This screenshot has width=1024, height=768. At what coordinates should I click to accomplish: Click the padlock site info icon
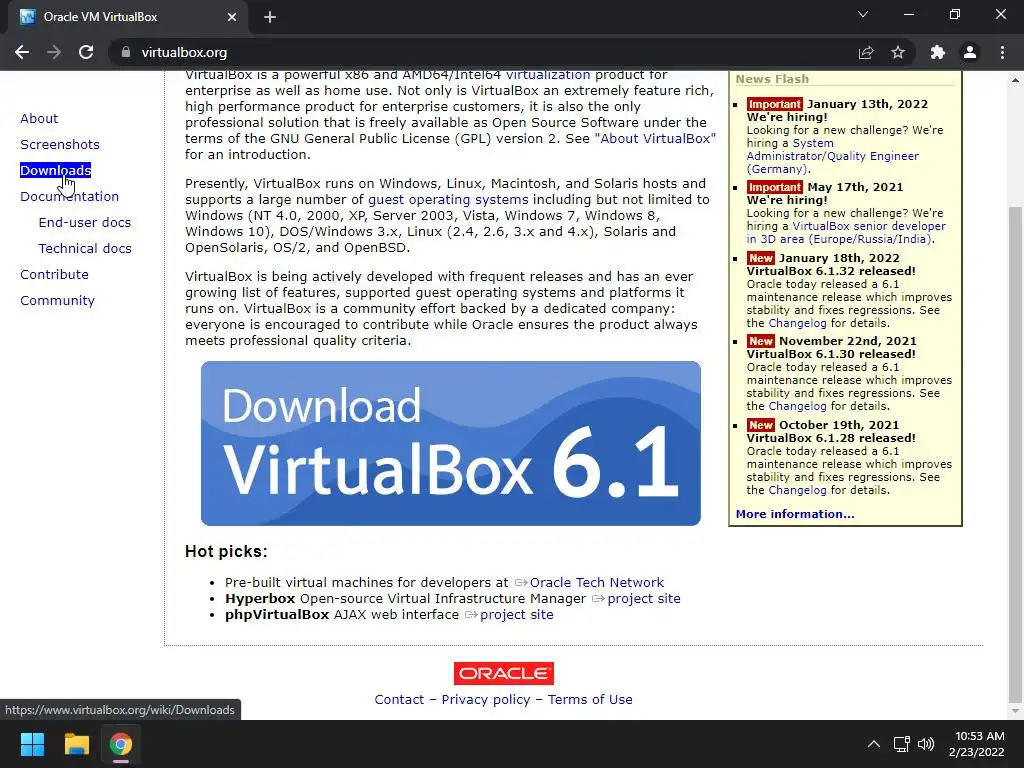126,52
